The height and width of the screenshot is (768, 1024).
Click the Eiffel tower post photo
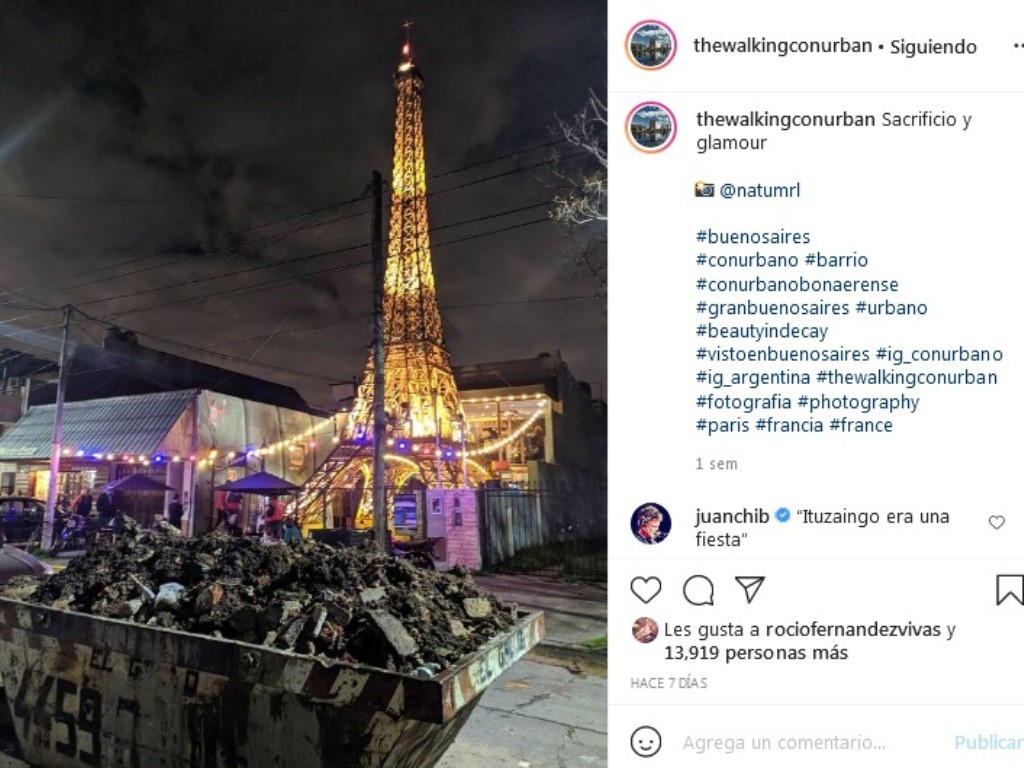point(303,384)
